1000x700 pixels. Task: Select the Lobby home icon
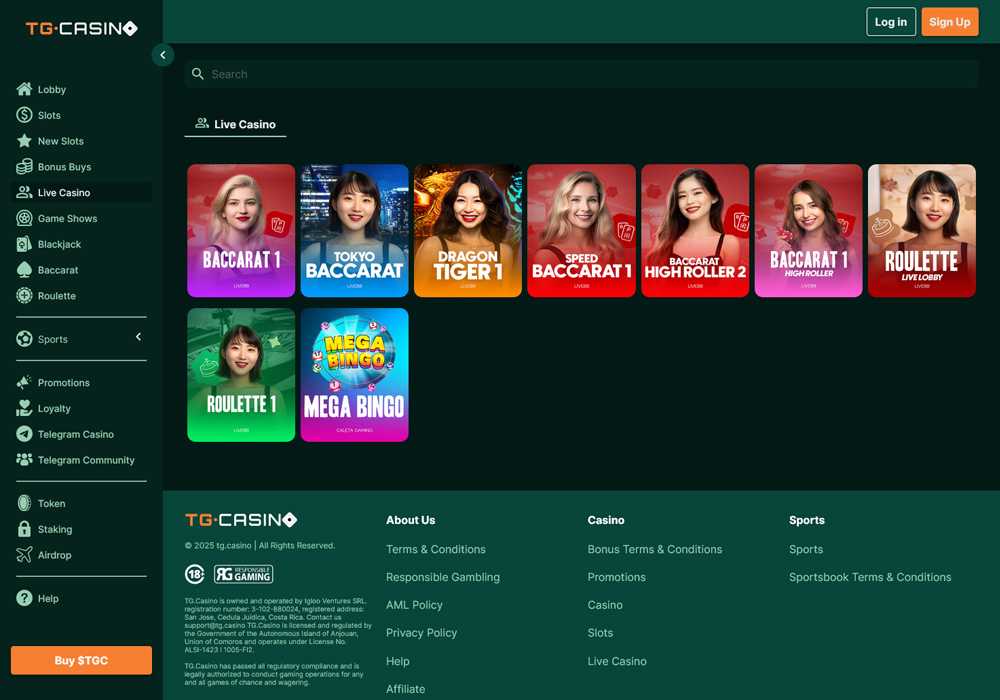click(x=22, y=89)
